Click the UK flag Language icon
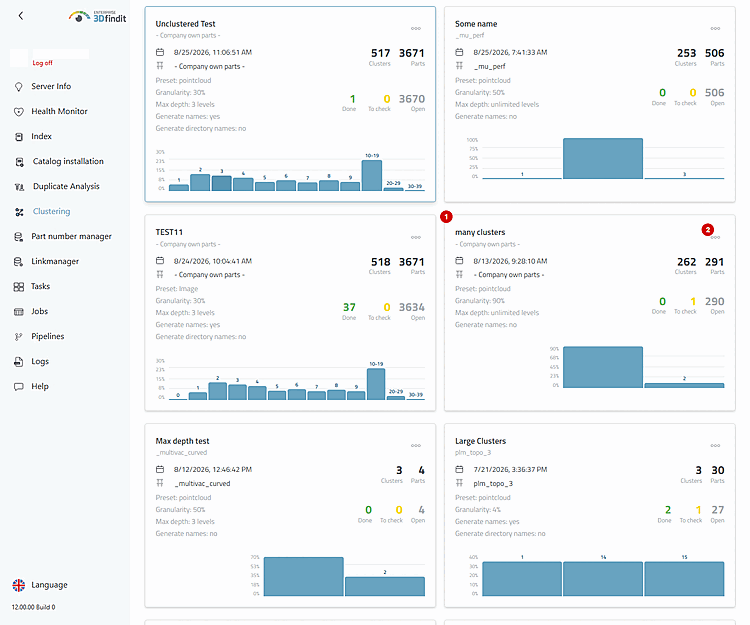Viewport: 750px width, 625px height. pos(19,585)
